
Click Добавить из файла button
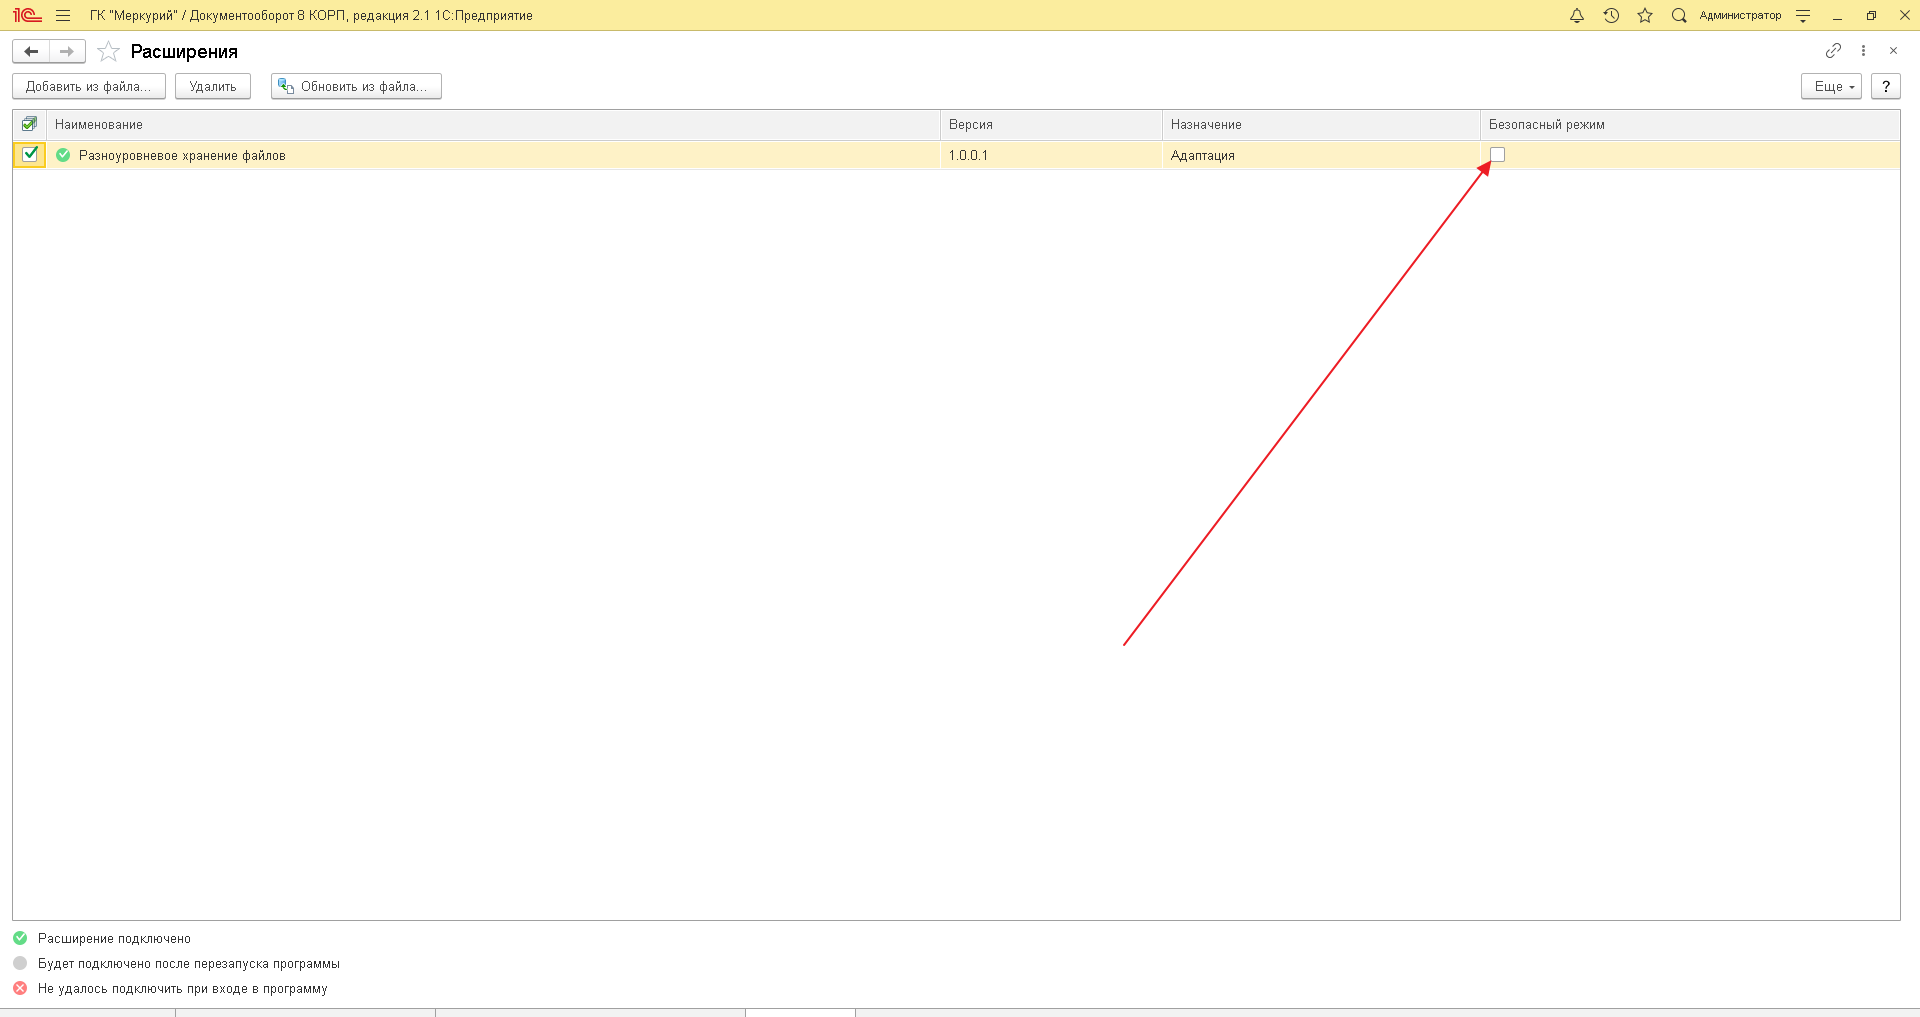pos(89,86)
